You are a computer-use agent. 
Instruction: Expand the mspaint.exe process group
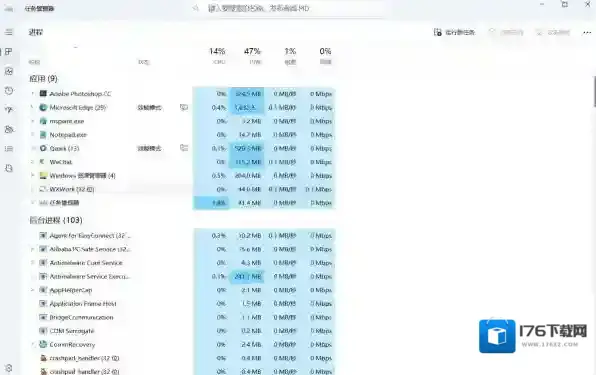click(x=33, y=121)
